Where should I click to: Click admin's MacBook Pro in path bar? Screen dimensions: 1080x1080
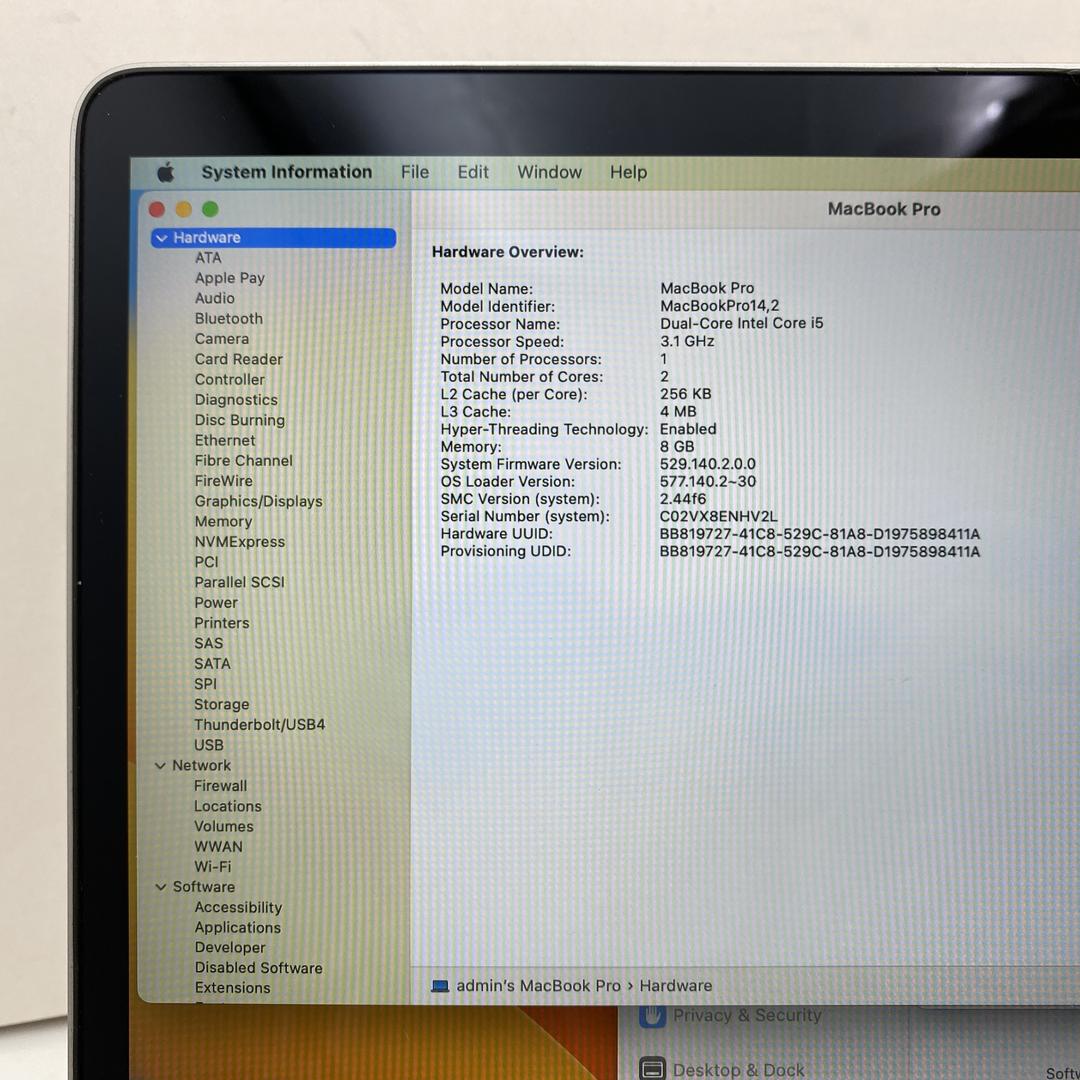(x=538, y=986)
